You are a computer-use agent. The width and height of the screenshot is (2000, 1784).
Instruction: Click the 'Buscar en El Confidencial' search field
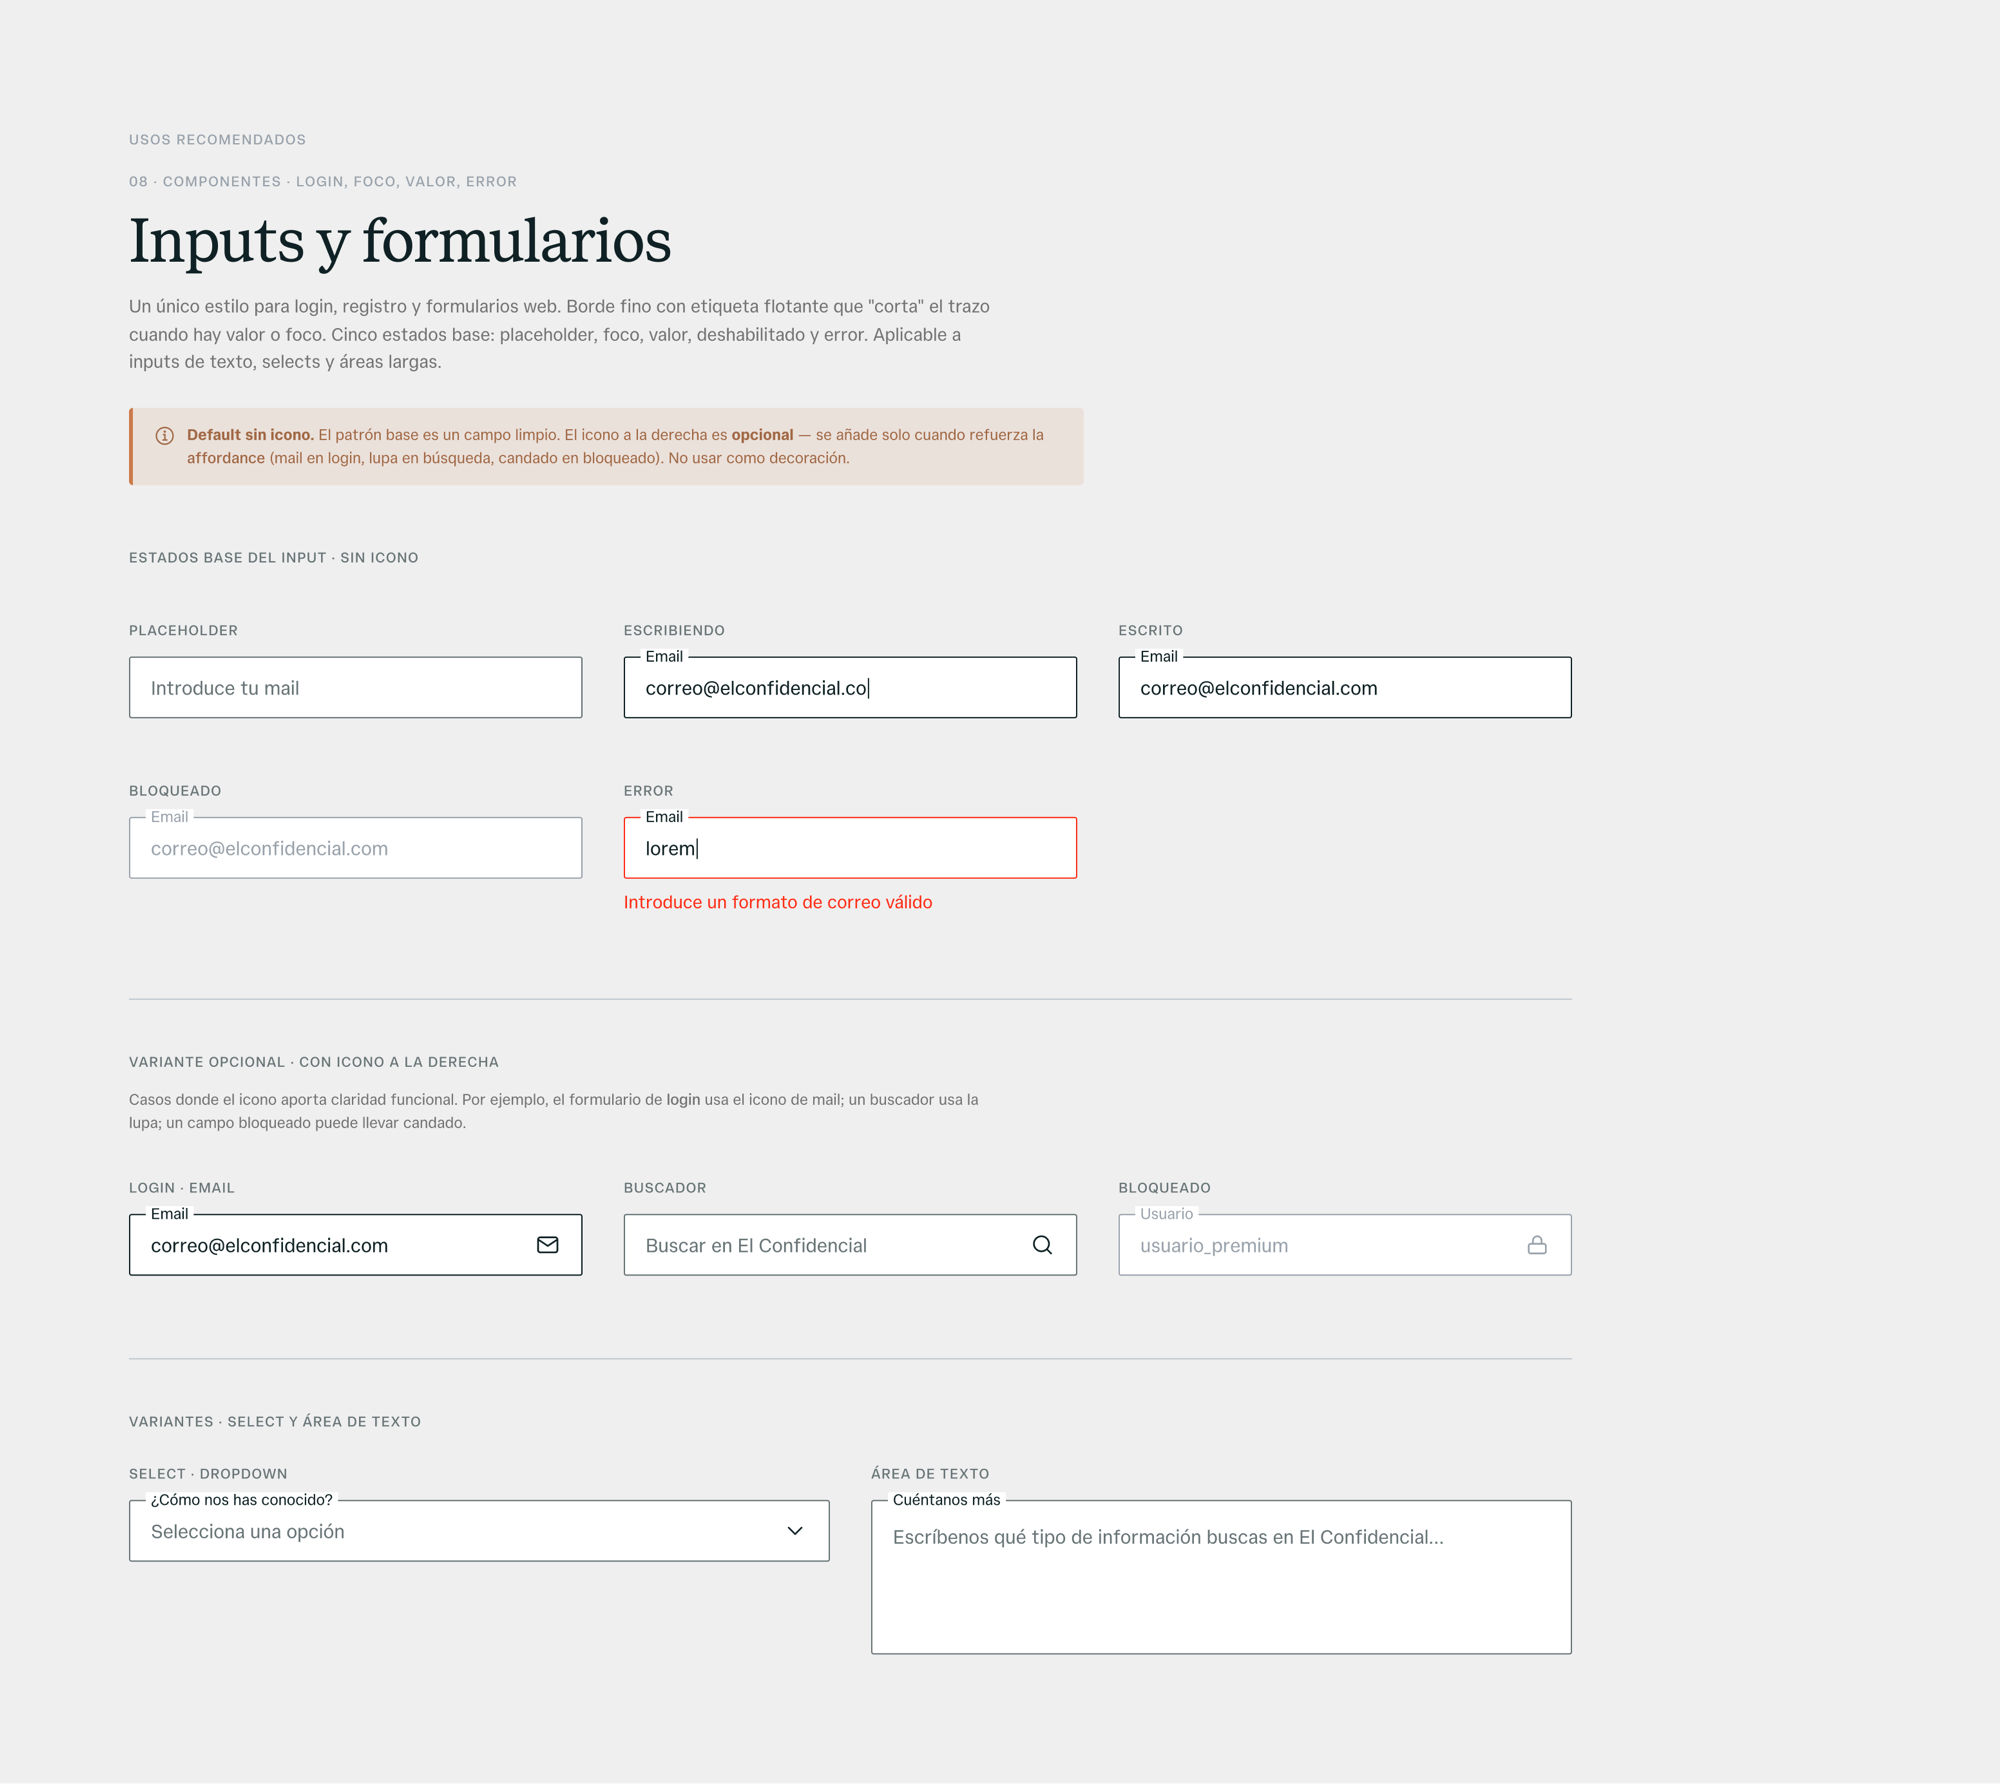tap(850, 1245)
